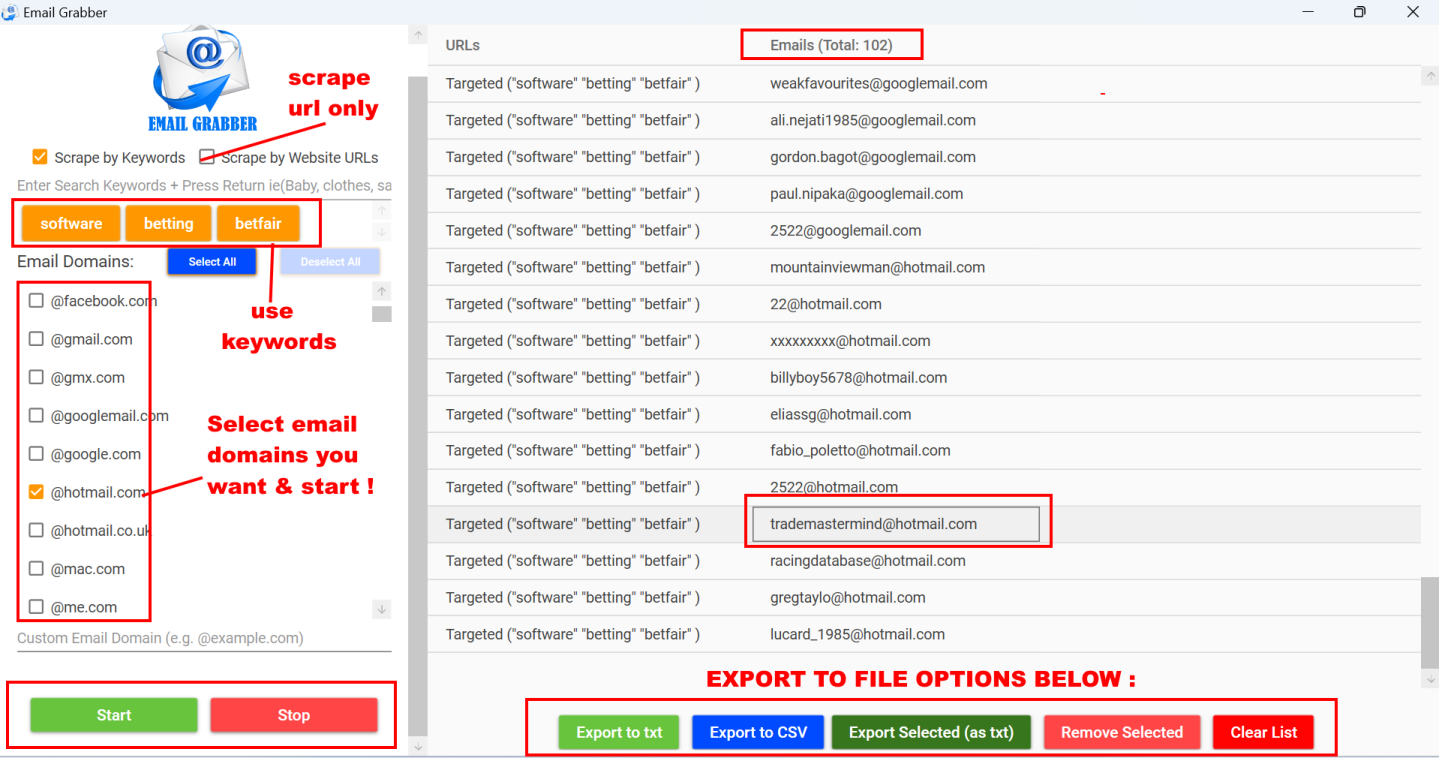Click Export to CSV button

757,732
